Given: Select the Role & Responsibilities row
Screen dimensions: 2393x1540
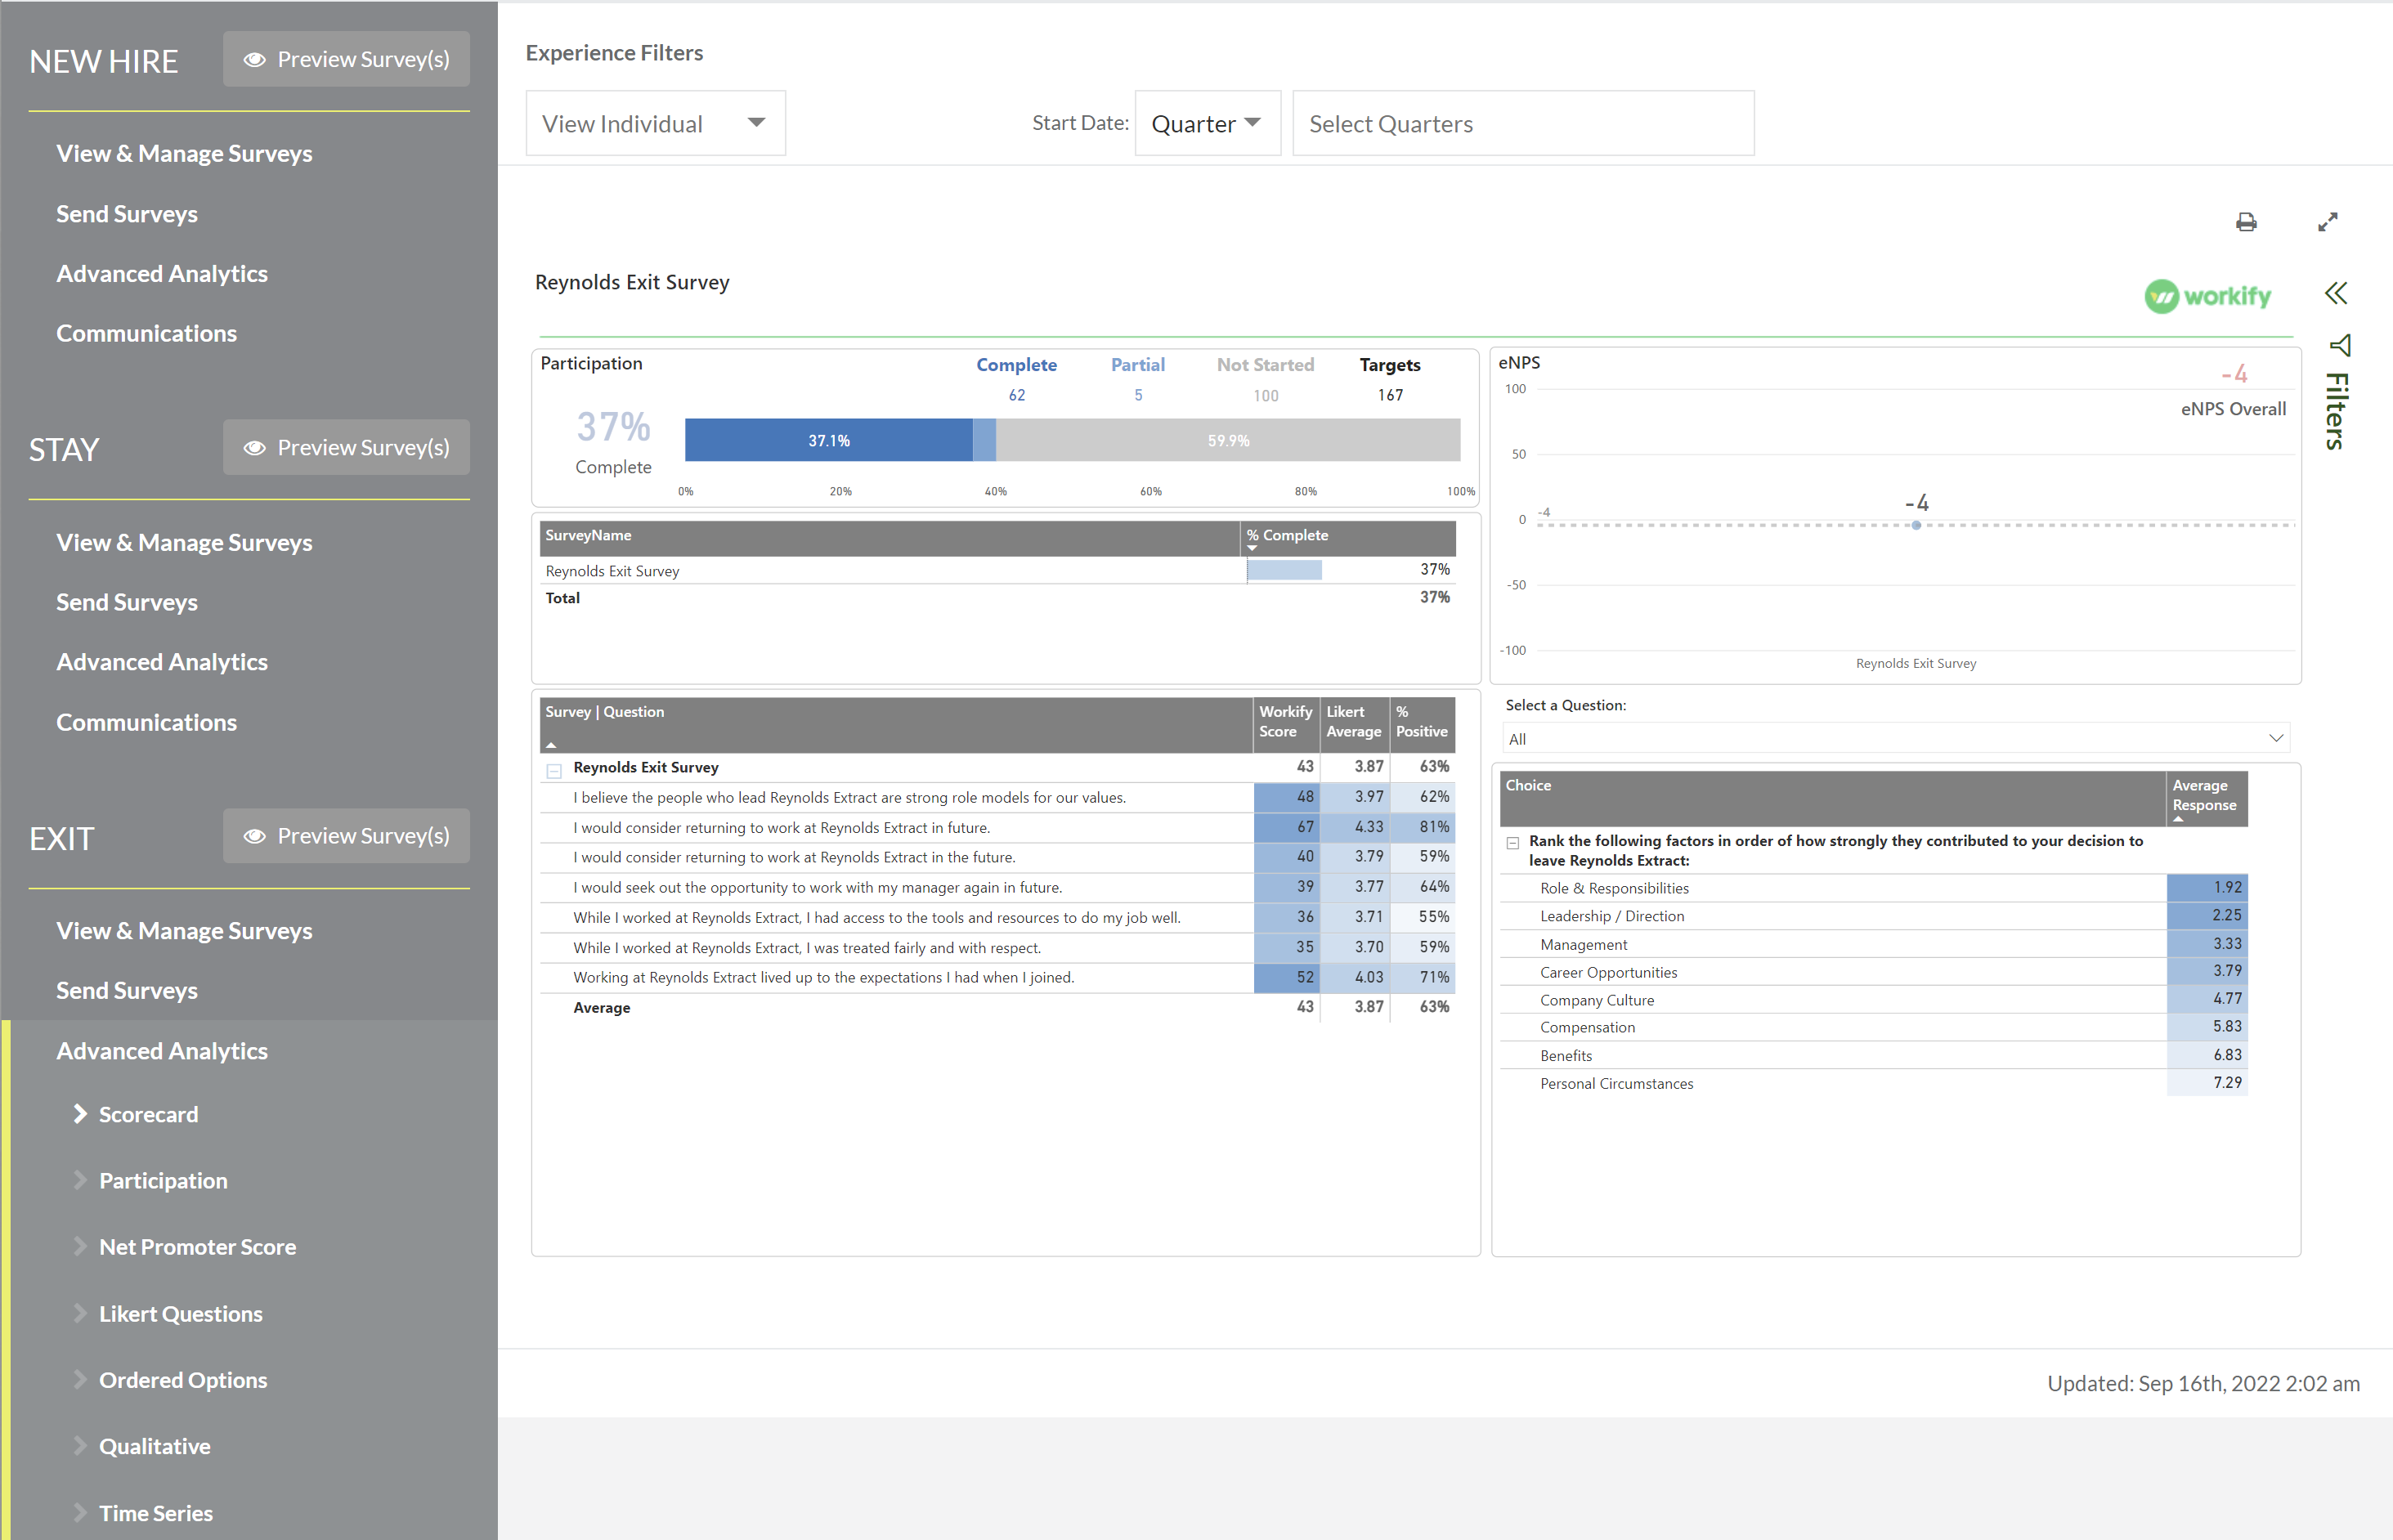Looking at the screenshot, I should 1874,888.
